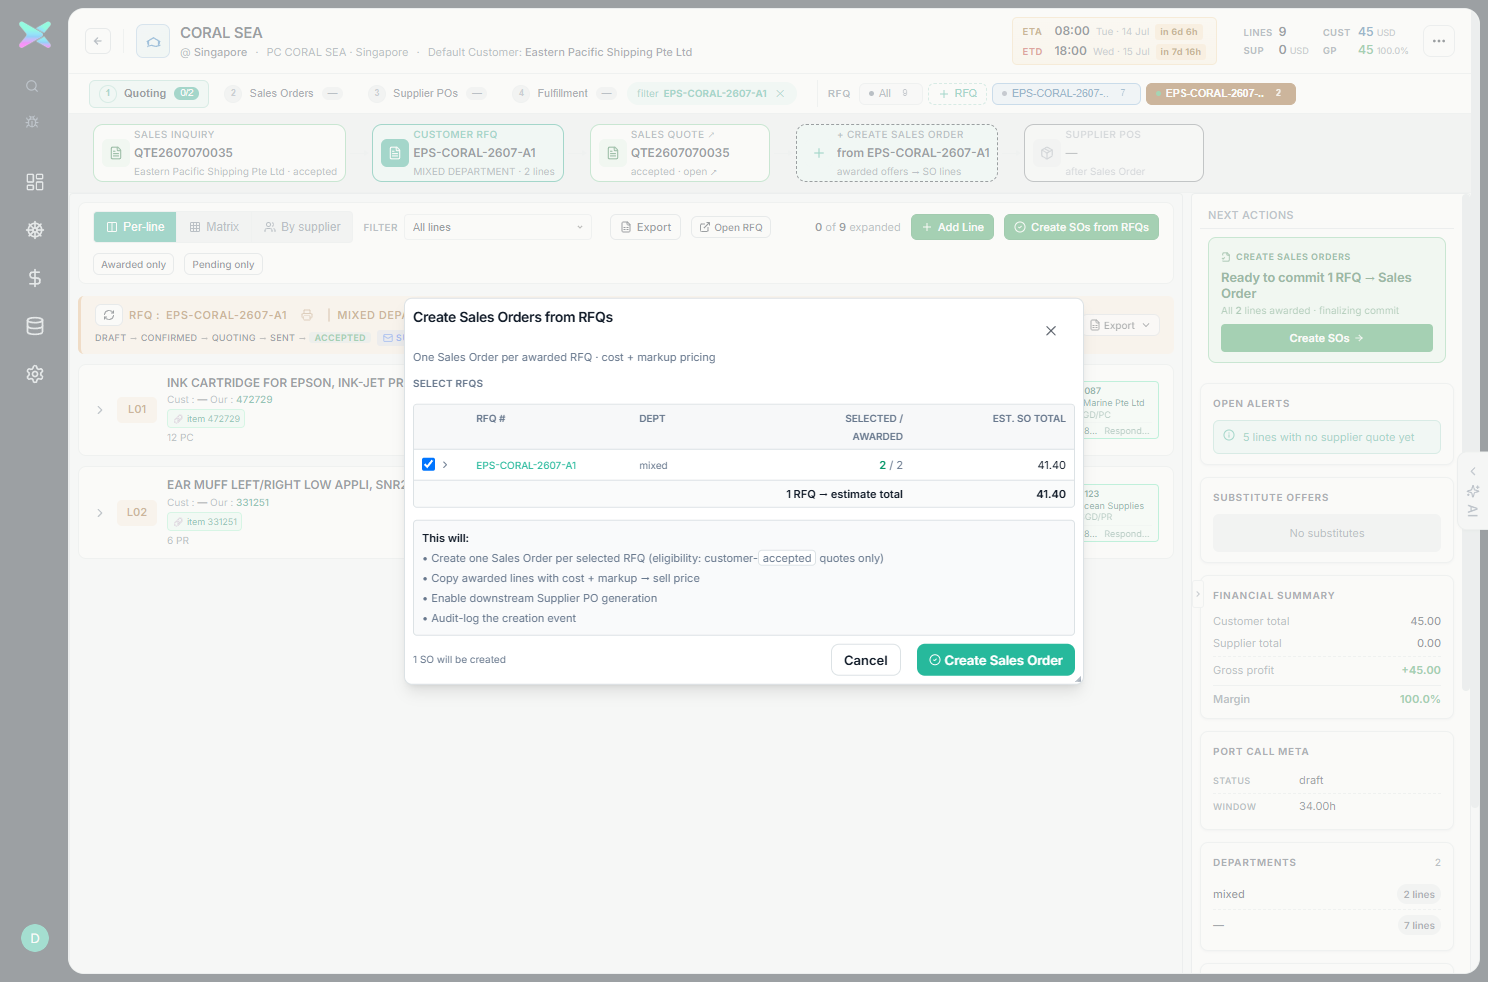Click the Customer RFQ document icon

coord(395,153)
